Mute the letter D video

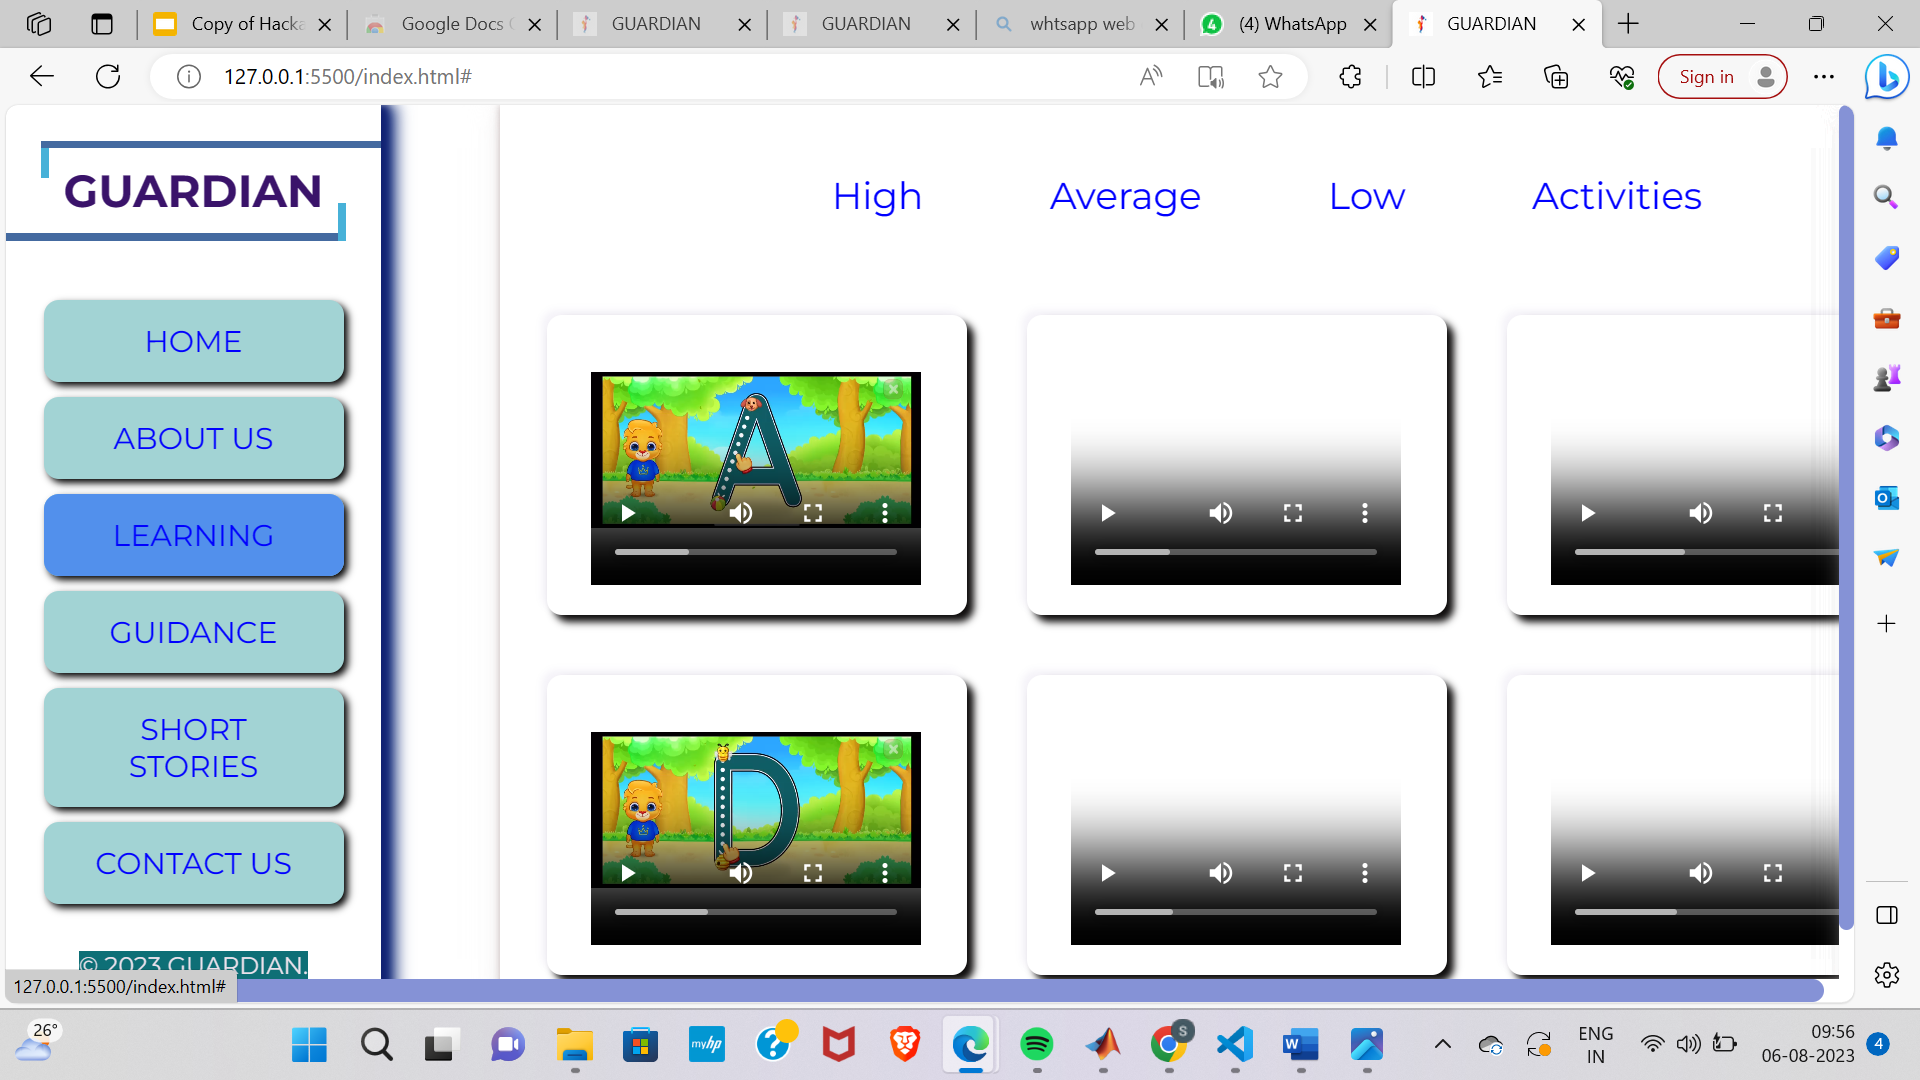[x=740, y=873]
